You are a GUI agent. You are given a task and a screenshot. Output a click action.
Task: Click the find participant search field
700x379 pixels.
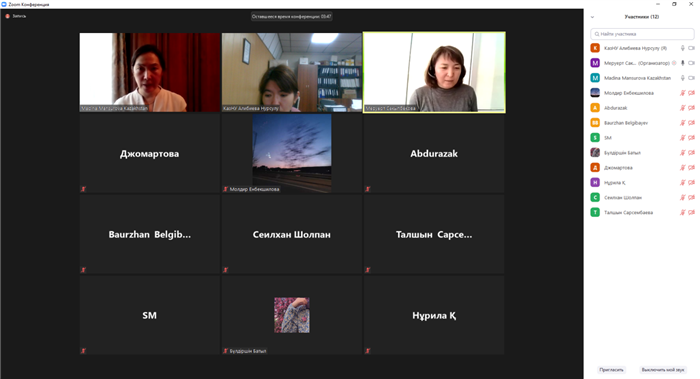click(642, 34)
